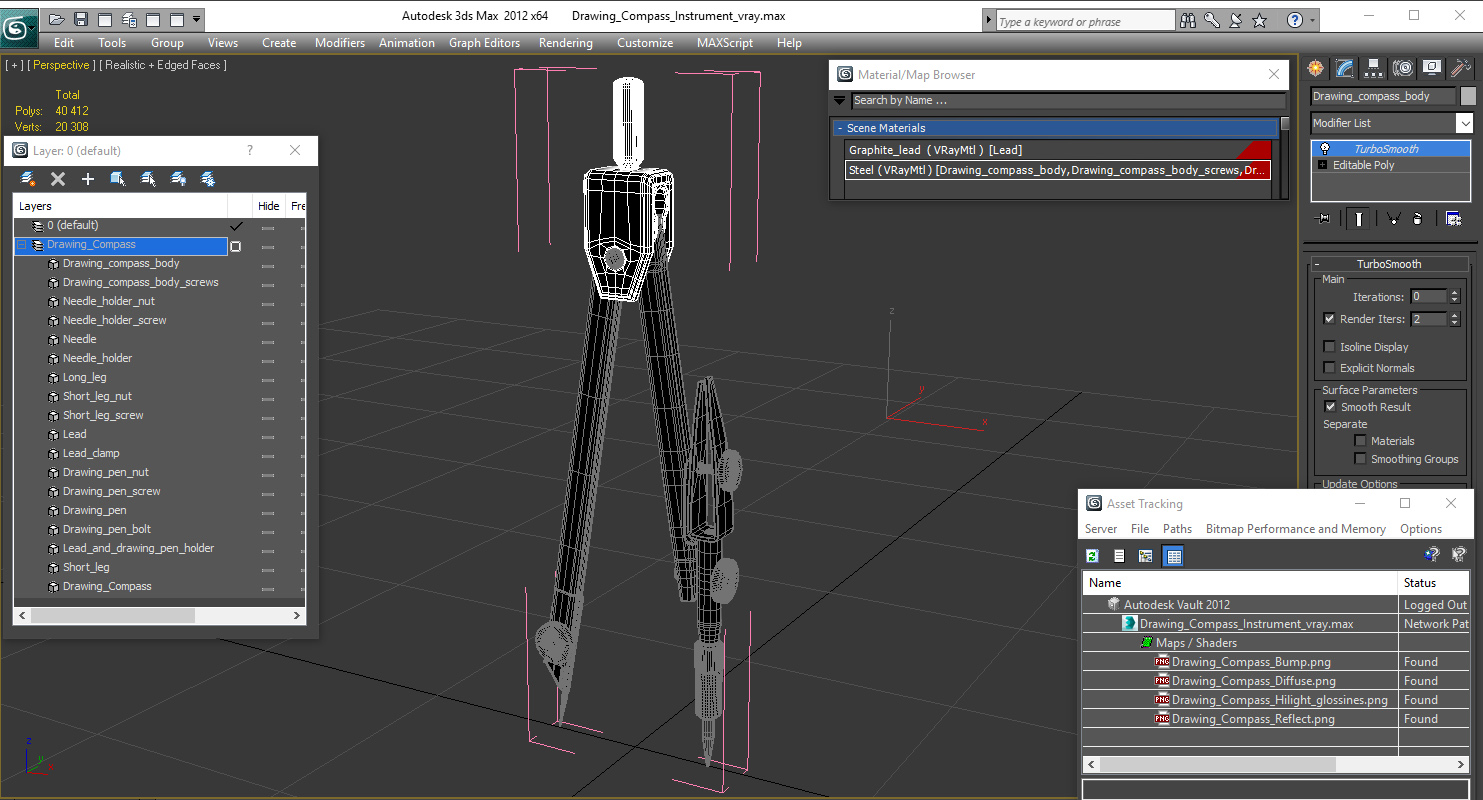
Task: Switch to the Modify command panel
Action: click(x=1345, y=68)
